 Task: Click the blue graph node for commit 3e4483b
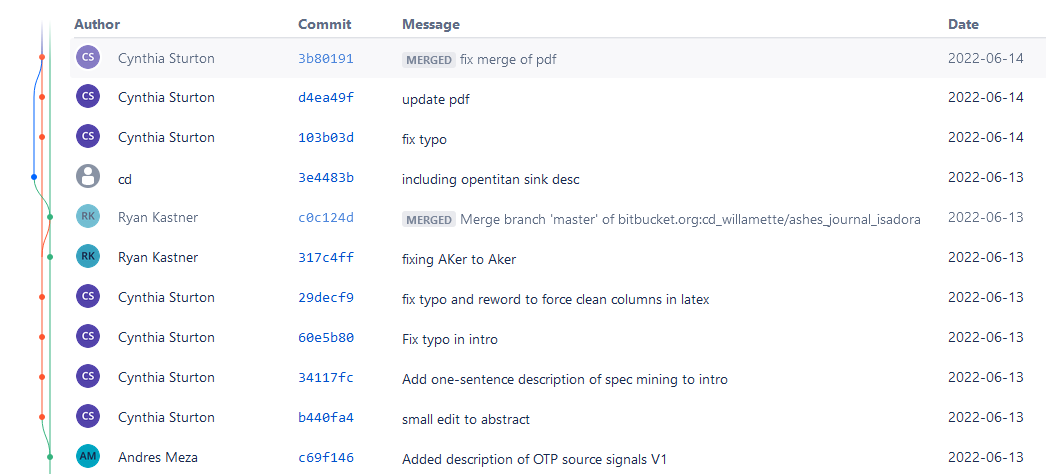34,177
